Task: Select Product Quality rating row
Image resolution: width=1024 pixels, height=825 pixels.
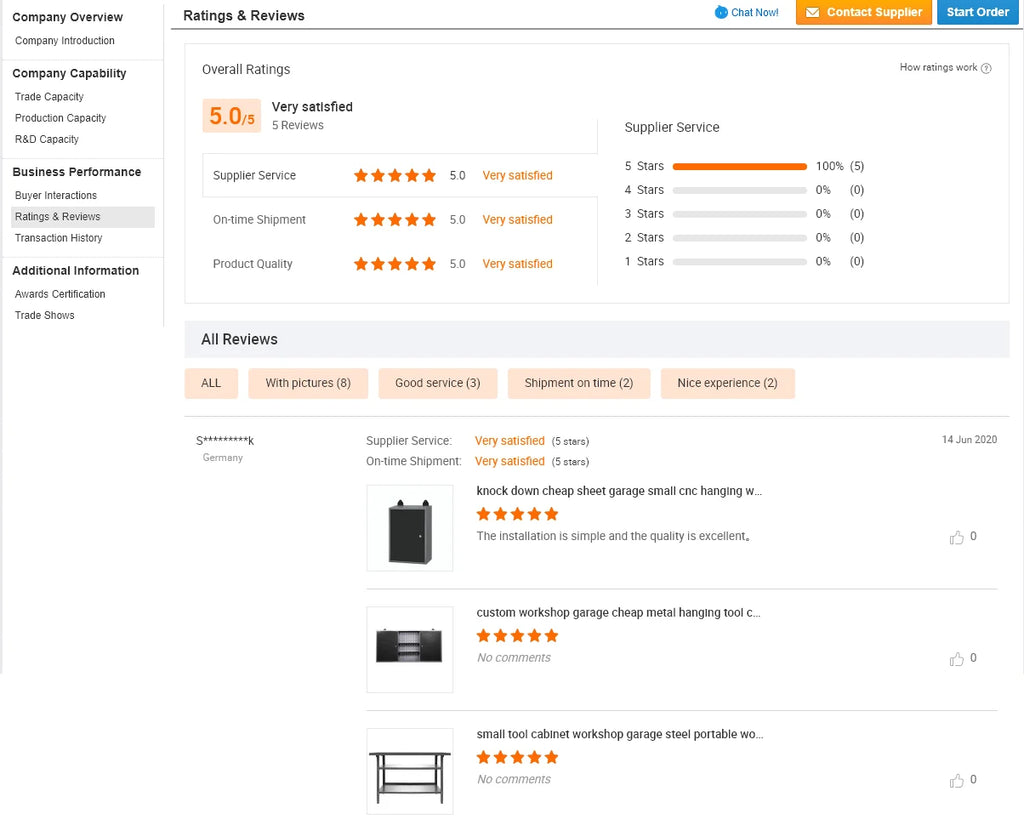Action: (x=400, y=264)
